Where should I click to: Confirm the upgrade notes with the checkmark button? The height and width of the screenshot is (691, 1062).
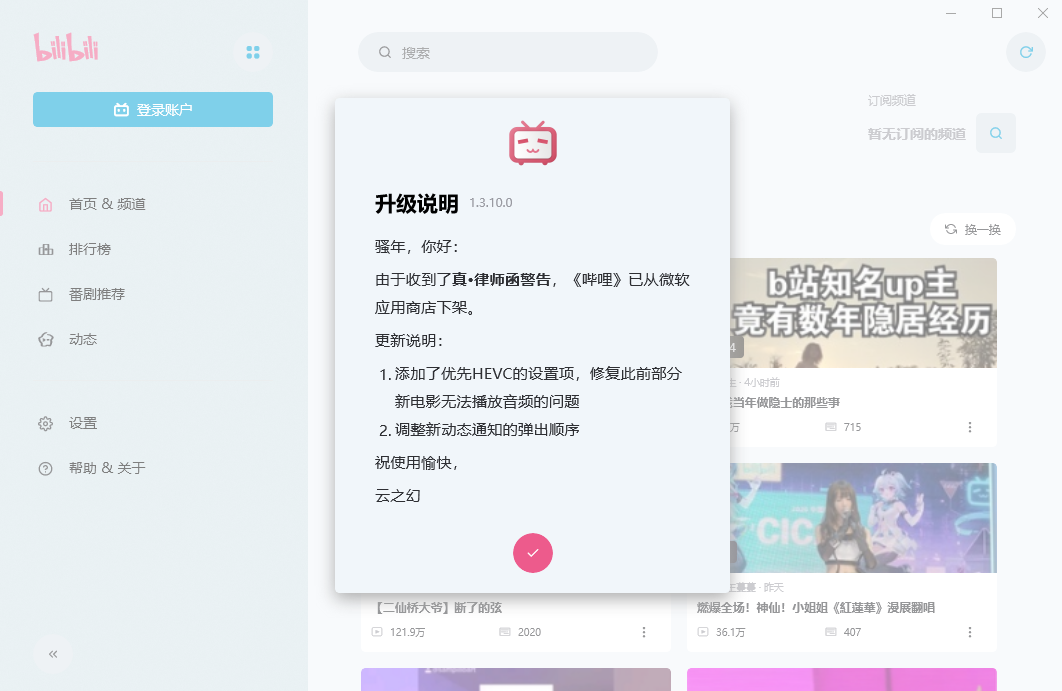coord(532,553)
